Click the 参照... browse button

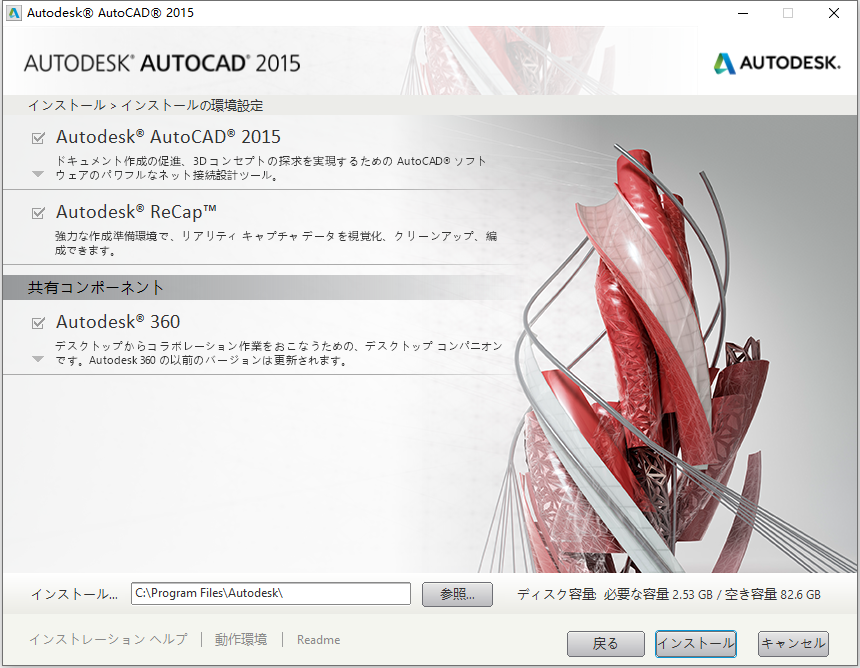click(457, 594)
